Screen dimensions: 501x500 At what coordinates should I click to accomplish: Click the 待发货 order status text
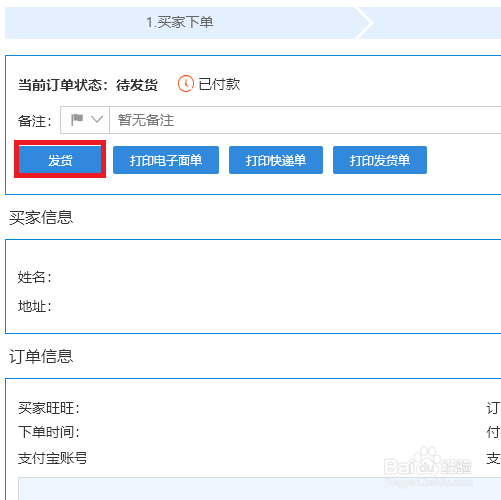pyautogui.click(x=137, y=85)
